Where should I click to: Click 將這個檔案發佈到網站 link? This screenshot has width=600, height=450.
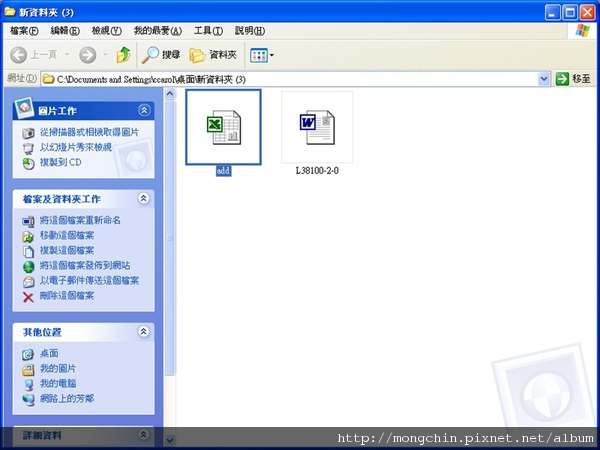[x=85, y=266]
